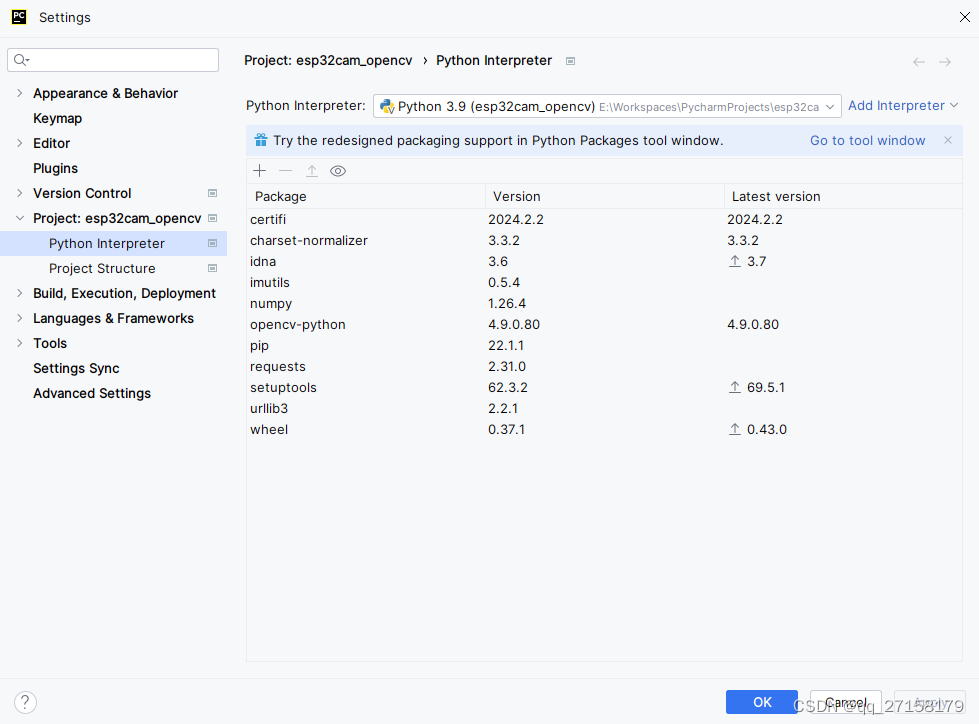979x724 pixels.
Task: Click the help question mark icon
Action: (x=26, y=702)
